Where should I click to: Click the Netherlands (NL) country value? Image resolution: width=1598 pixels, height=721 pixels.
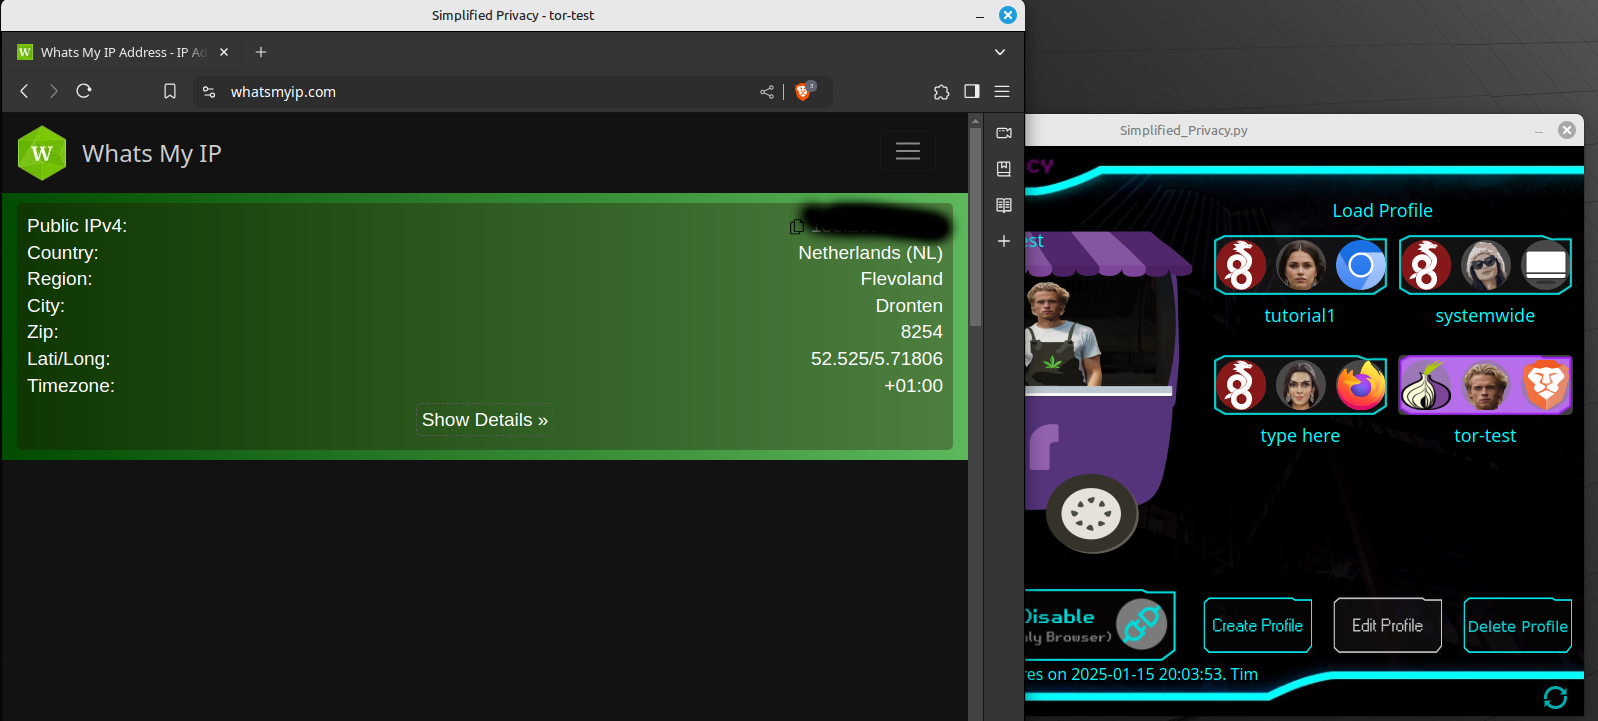click(870, 253)
